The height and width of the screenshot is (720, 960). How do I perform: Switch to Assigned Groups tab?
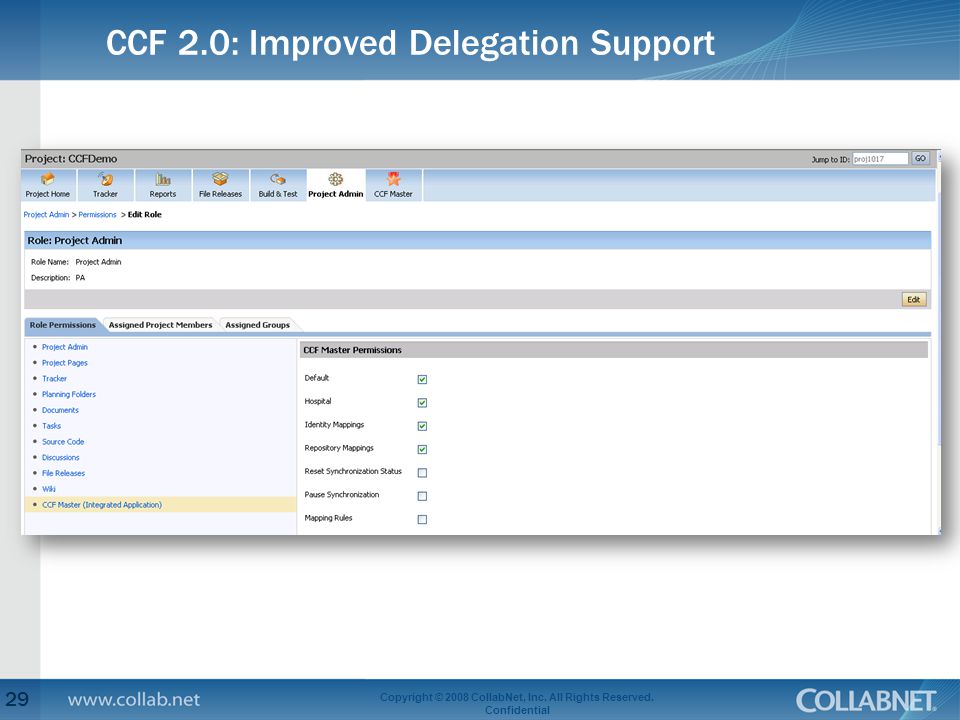point(257,325)
